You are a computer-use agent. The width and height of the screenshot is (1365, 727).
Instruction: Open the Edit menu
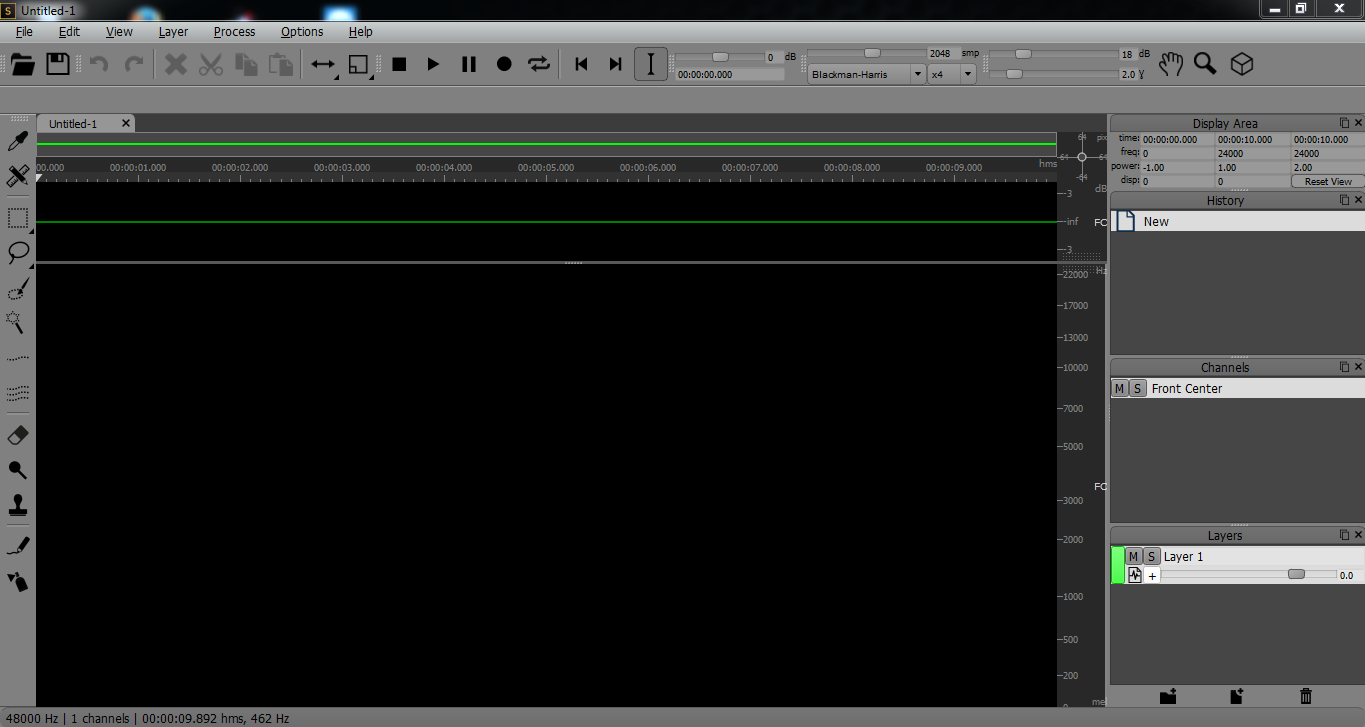point(69,31)
